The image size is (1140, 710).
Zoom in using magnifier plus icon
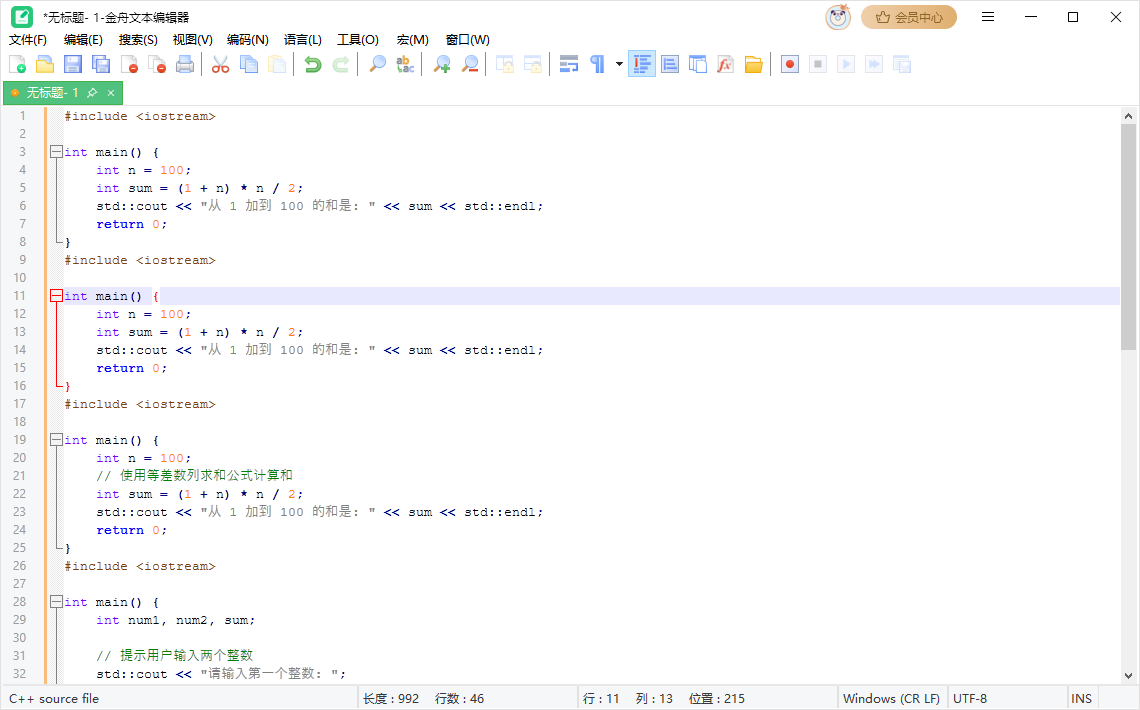[441, 65]
